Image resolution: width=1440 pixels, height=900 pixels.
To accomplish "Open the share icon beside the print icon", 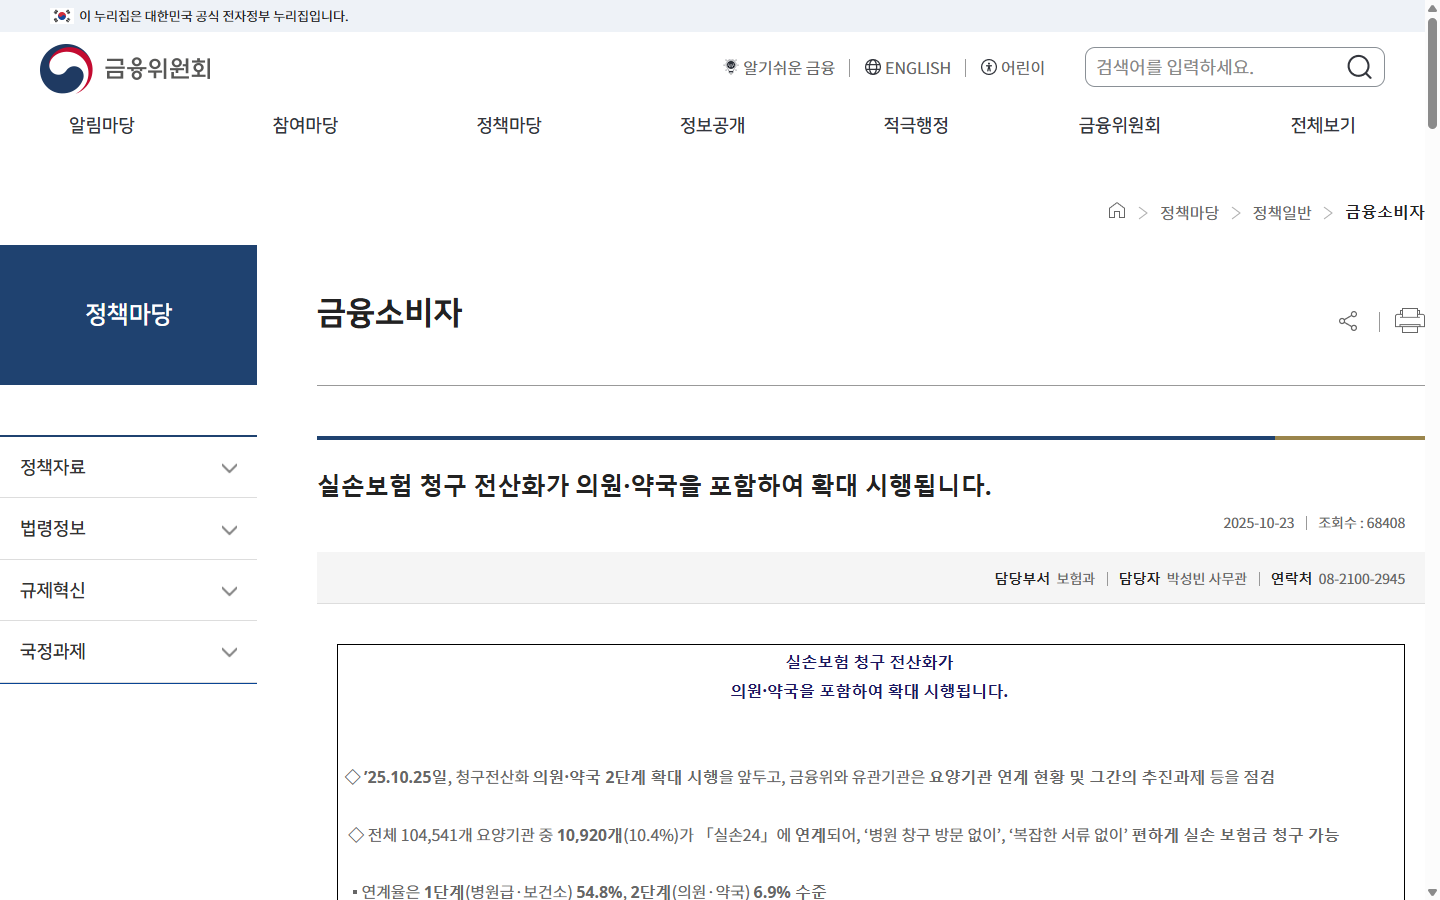I will [x=1348, y=321].
